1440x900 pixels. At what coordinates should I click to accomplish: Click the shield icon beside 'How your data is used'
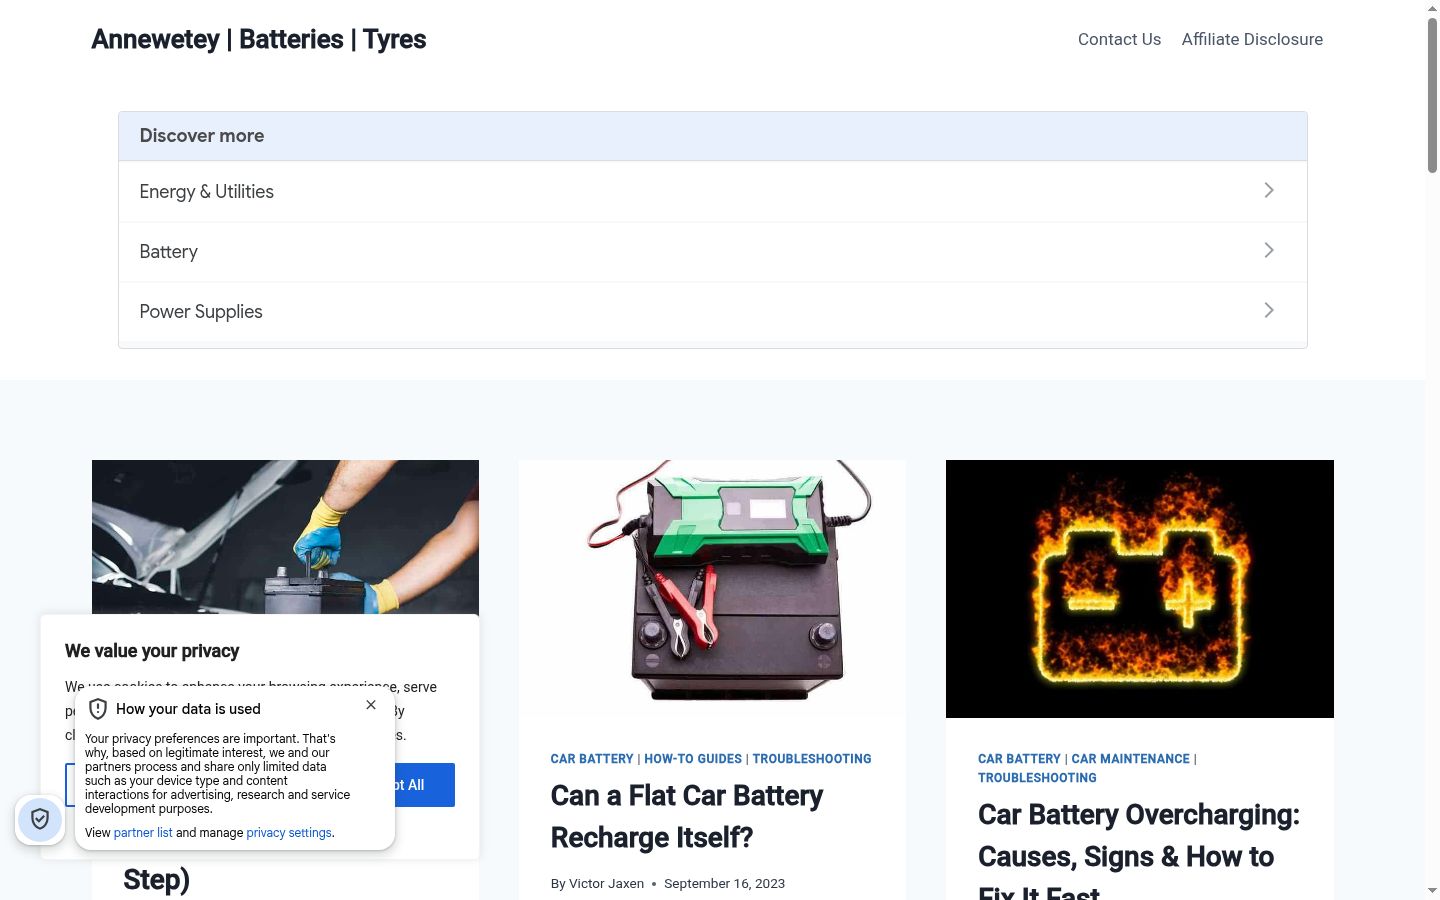98,709
